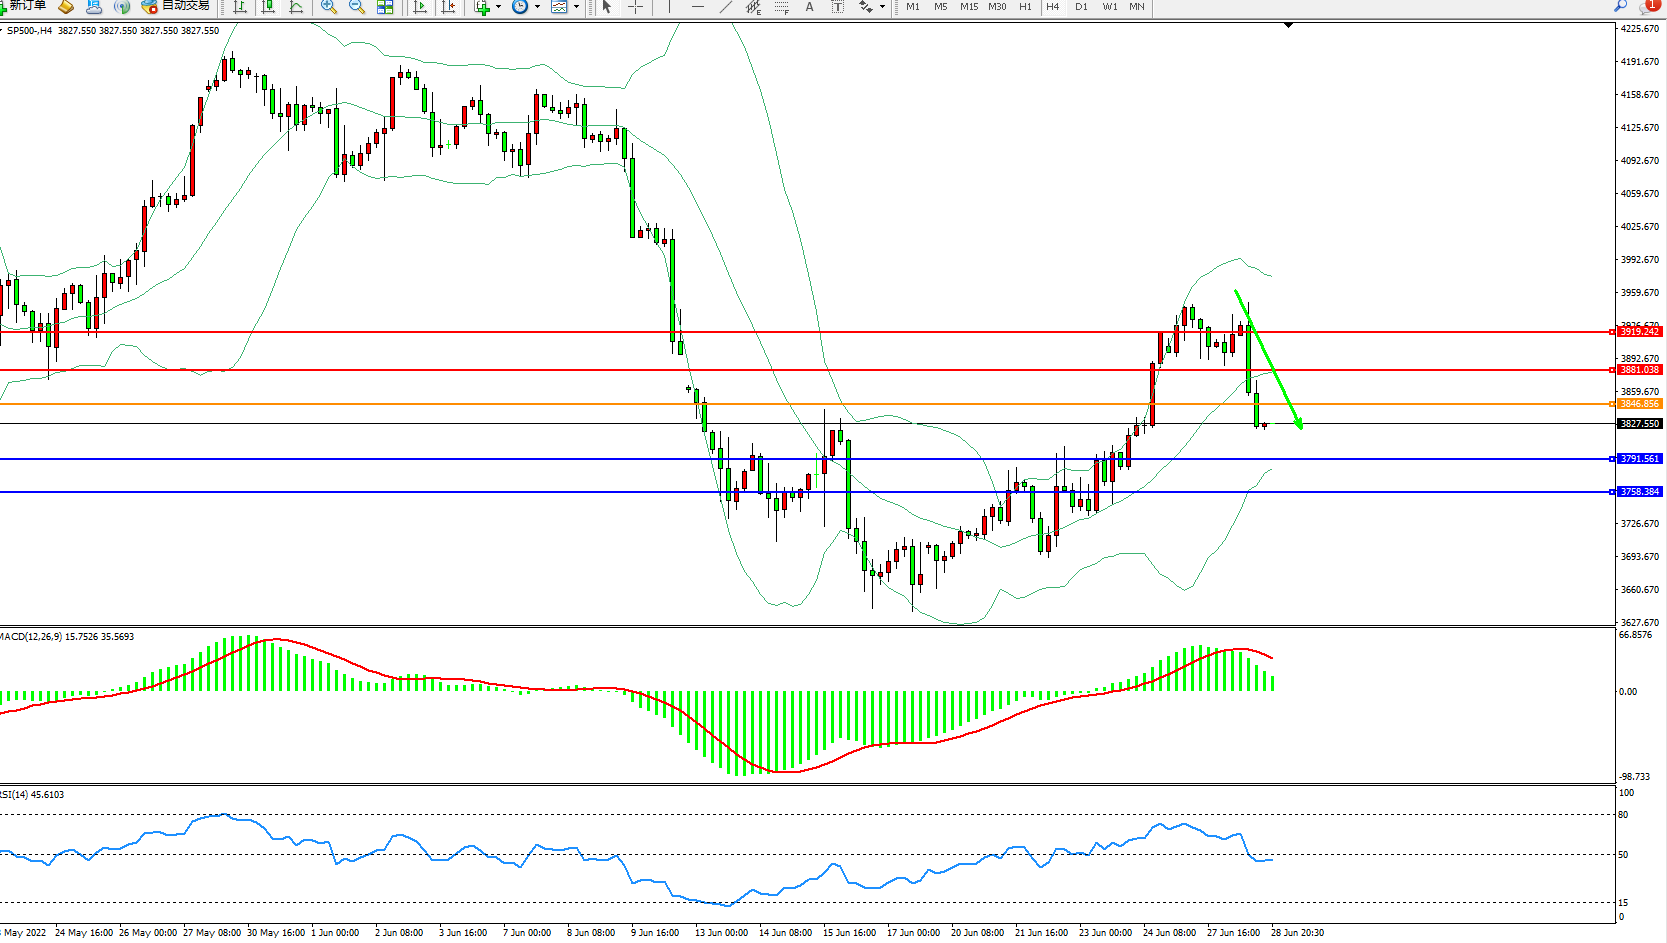Screen dimensions: 1667x943
Task: Open the search magnifier at top right
Action: point(1620,6)
